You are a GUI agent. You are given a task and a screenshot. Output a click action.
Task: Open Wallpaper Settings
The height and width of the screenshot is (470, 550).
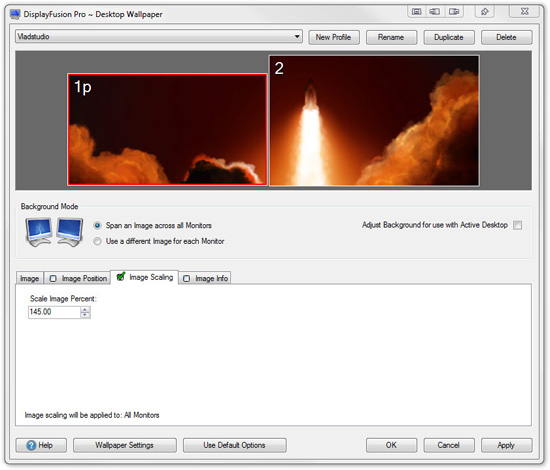[x=125, y=445]
